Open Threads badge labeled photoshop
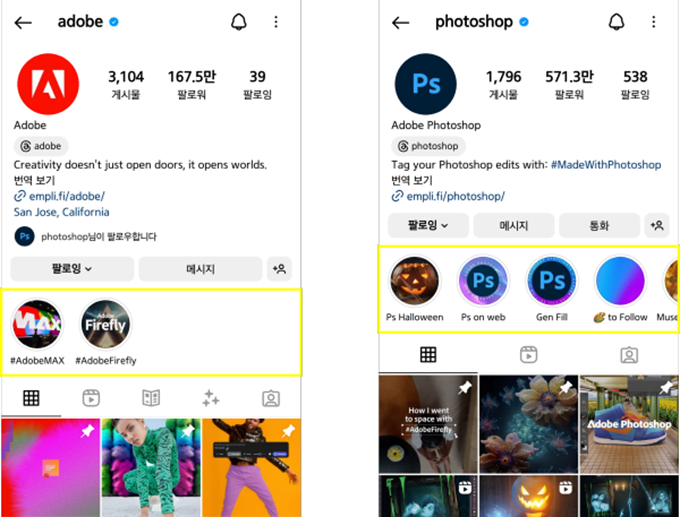 (428, 146)
